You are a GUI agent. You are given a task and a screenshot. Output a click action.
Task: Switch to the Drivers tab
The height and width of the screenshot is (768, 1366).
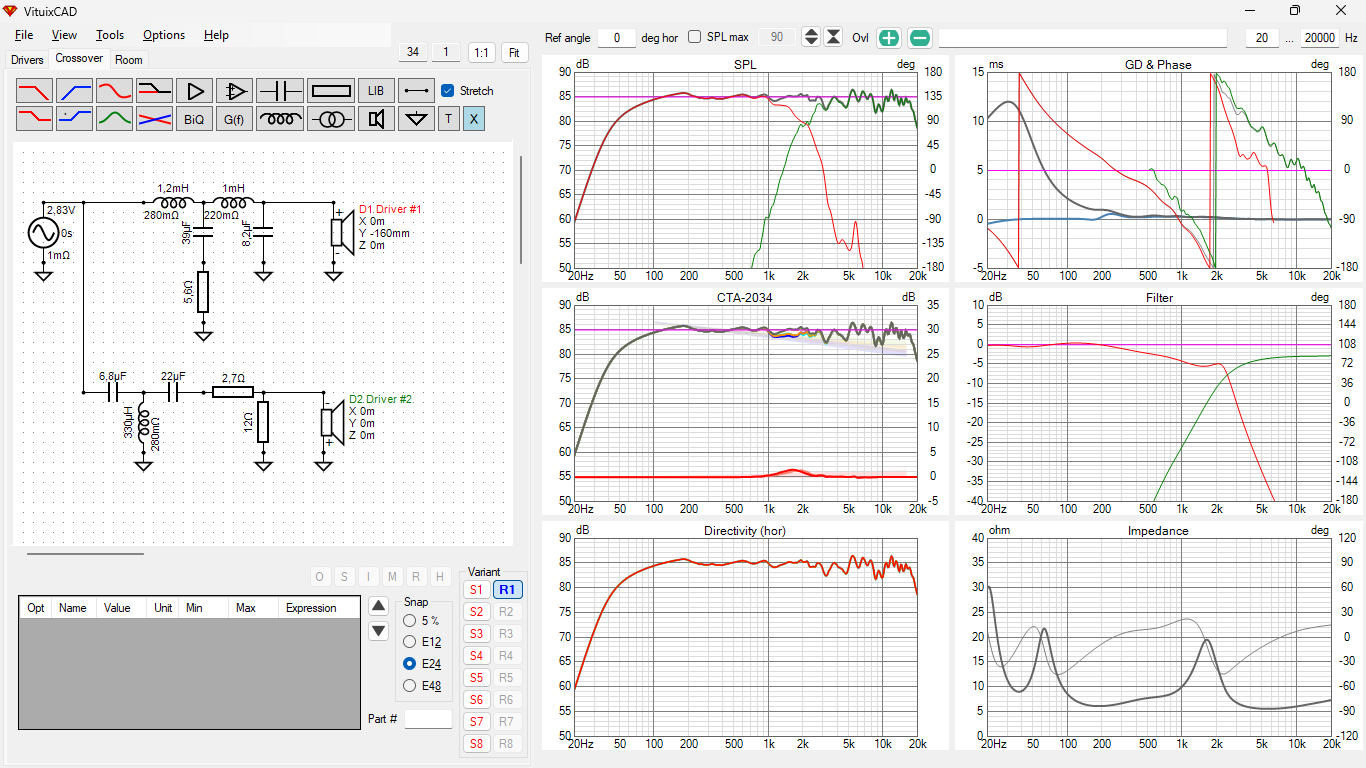pyautogui.click(x=27, y=60)
